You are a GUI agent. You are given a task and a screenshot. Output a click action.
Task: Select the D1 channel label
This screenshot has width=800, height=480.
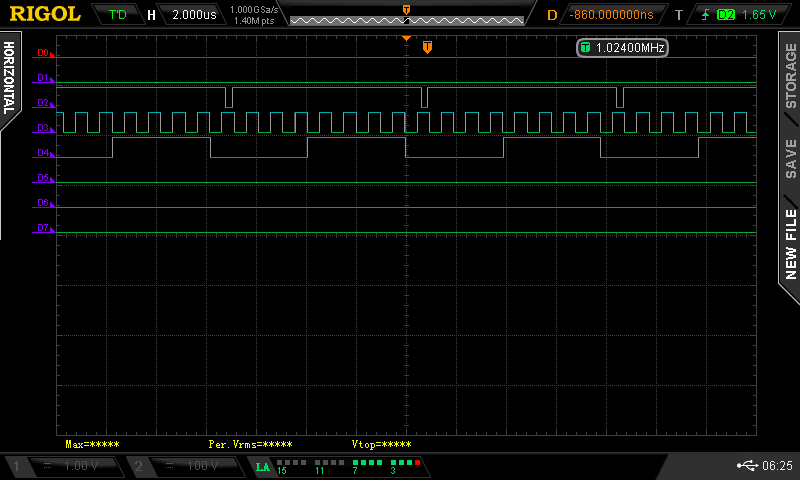tap(43, 78)
